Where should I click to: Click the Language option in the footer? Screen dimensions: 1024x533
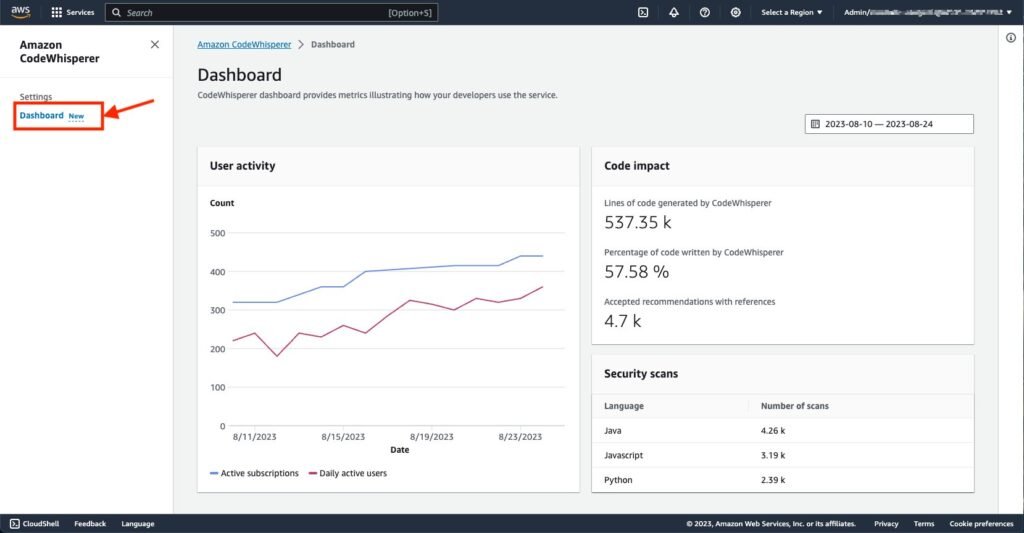(x=138, y=523)
